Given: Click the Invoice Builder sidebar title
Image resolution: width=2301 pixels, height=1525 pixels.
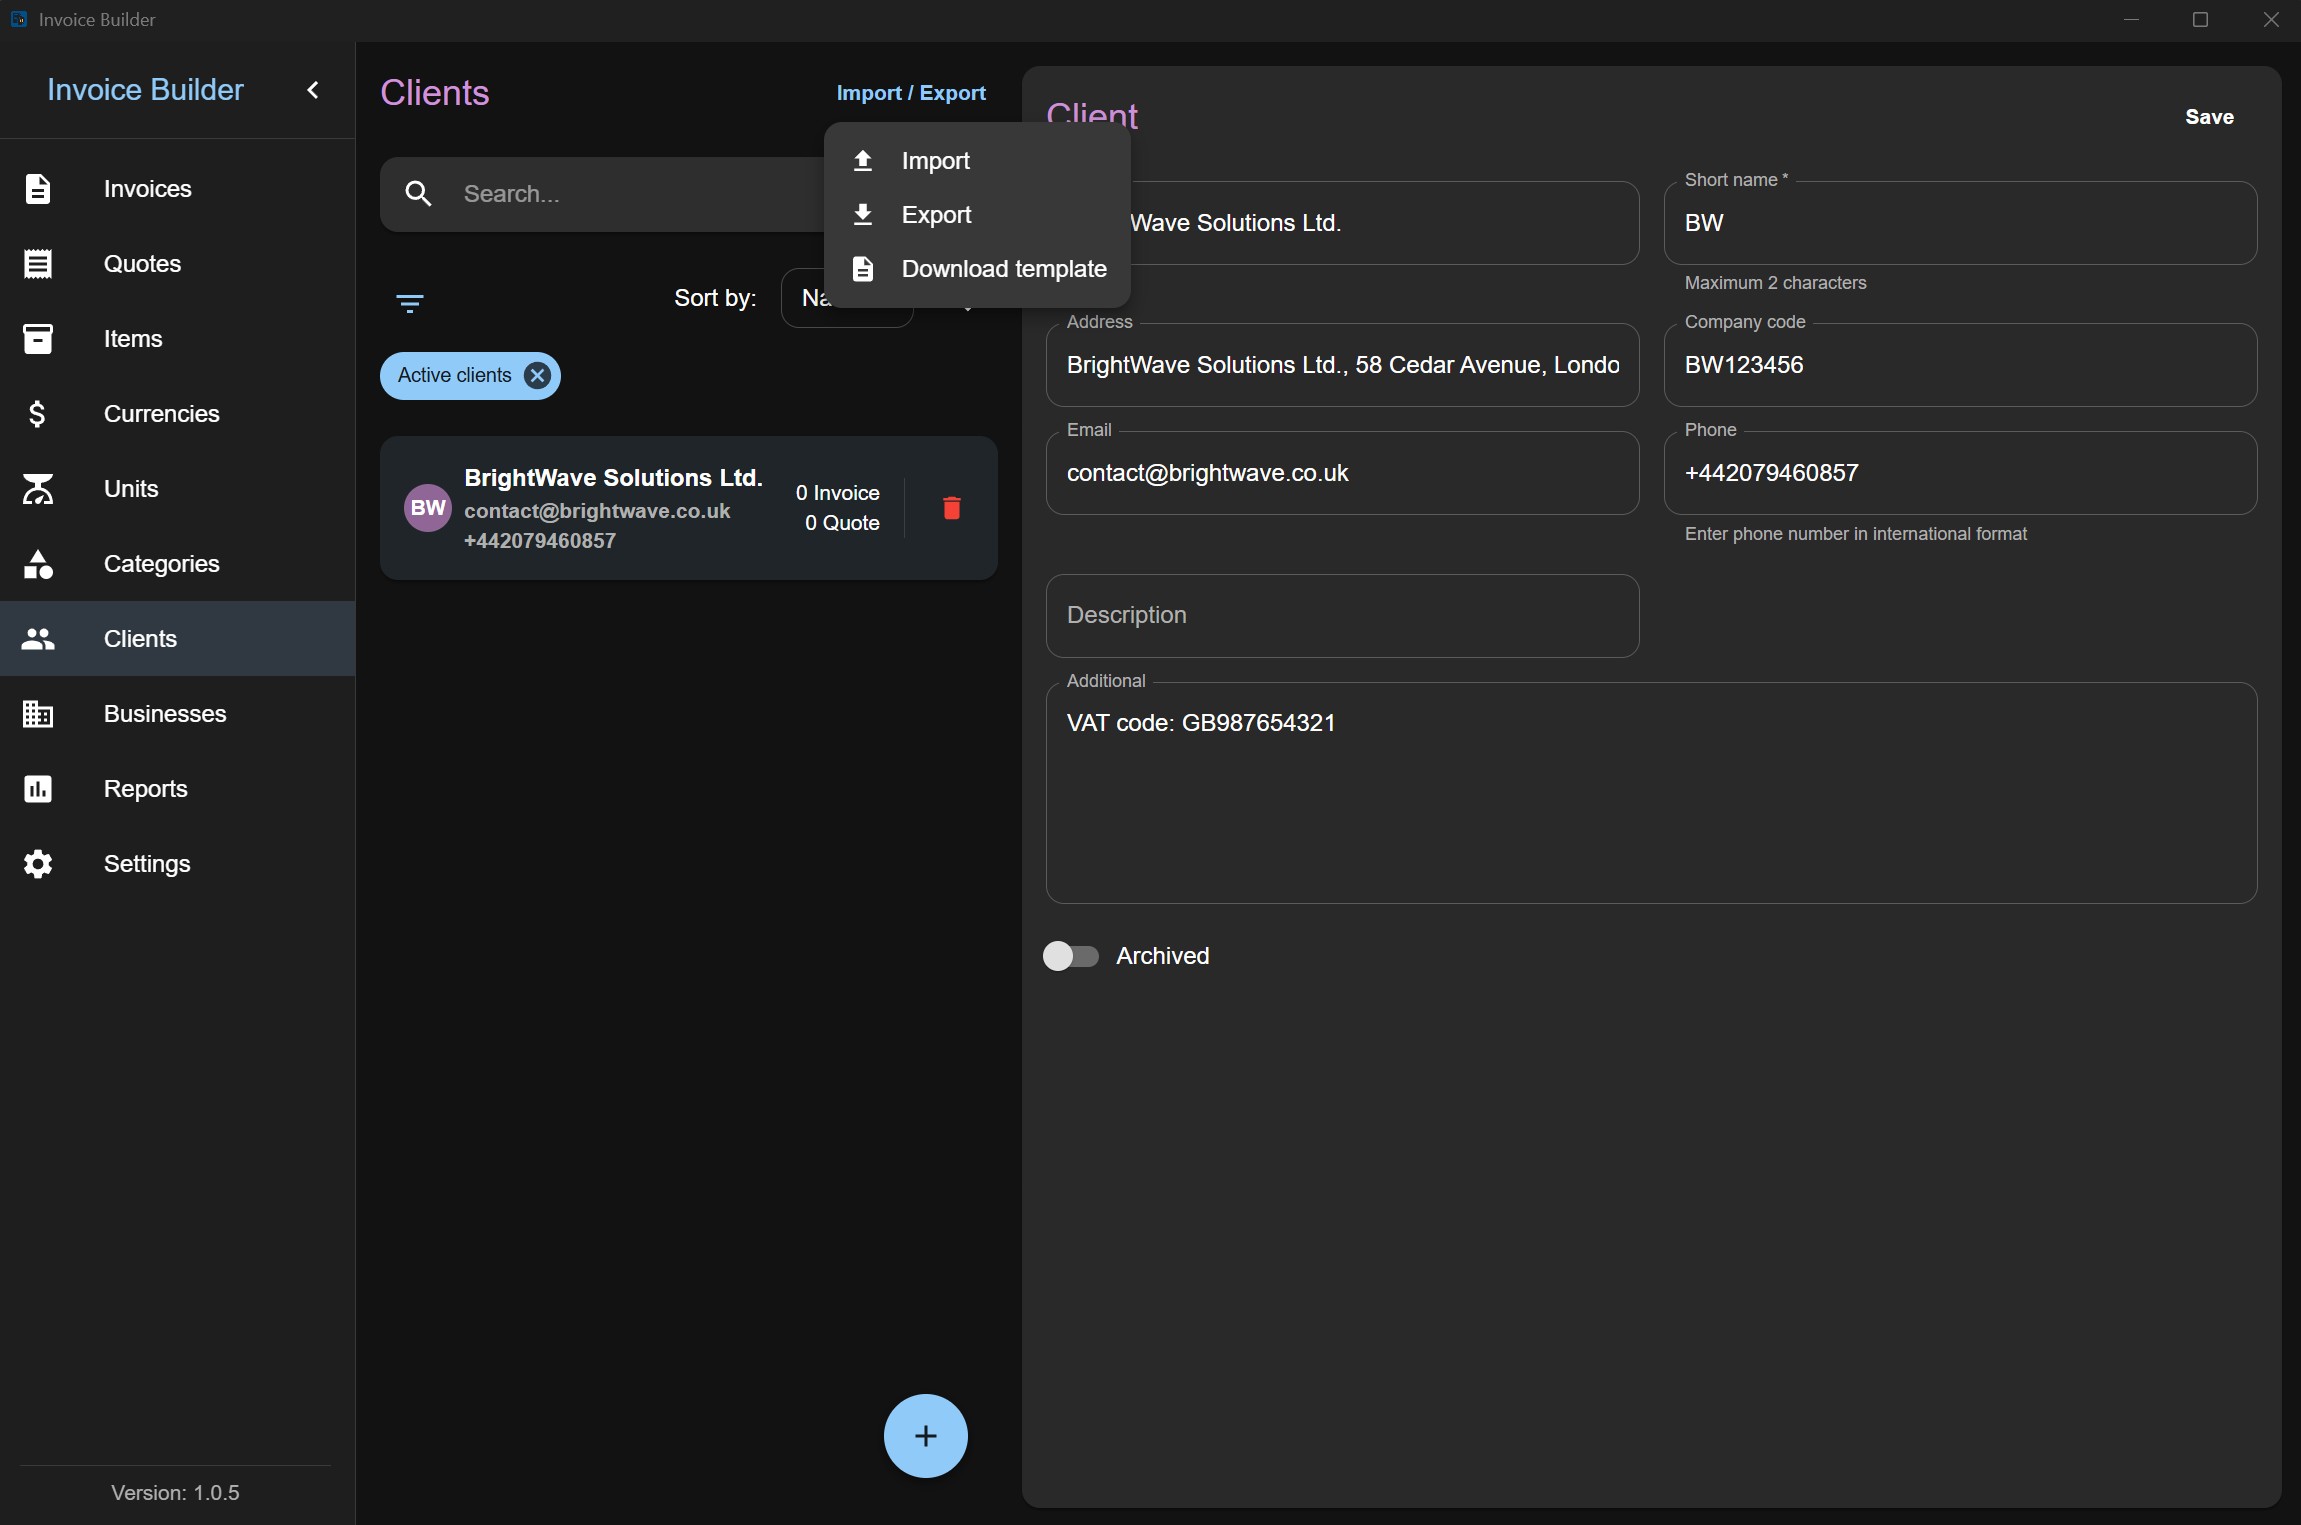Looking at the screenshot, I should click(x=145, y=90).
